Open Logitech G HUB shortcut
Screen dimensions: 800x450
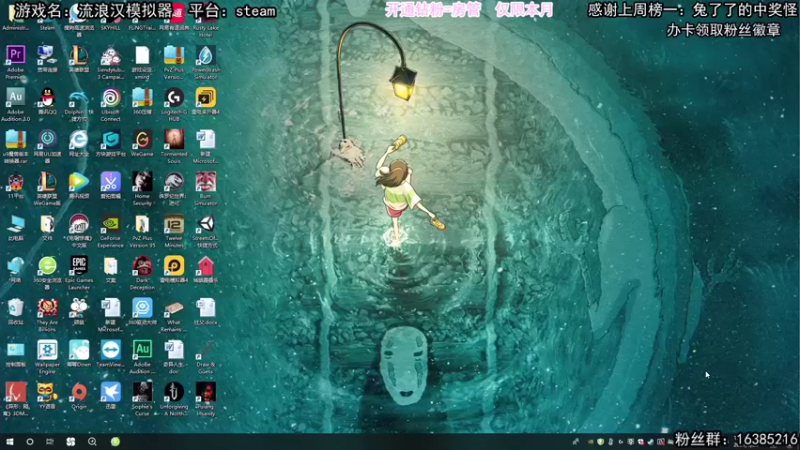pos(174,97)
